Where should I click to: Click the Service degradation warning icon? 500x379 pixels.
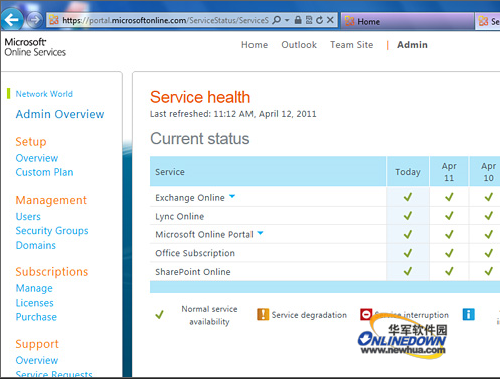tap(263, 314)
